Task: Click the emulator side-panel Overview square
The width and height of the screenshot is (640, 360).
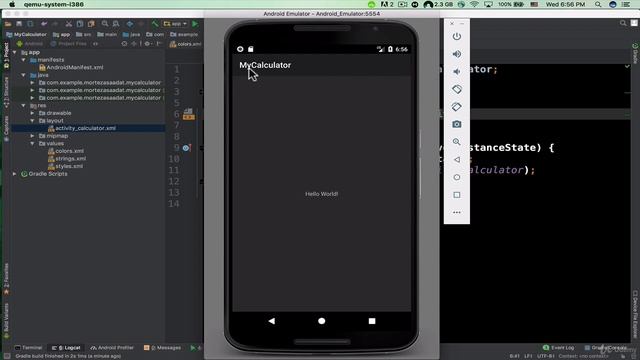Action: [457, 195]
